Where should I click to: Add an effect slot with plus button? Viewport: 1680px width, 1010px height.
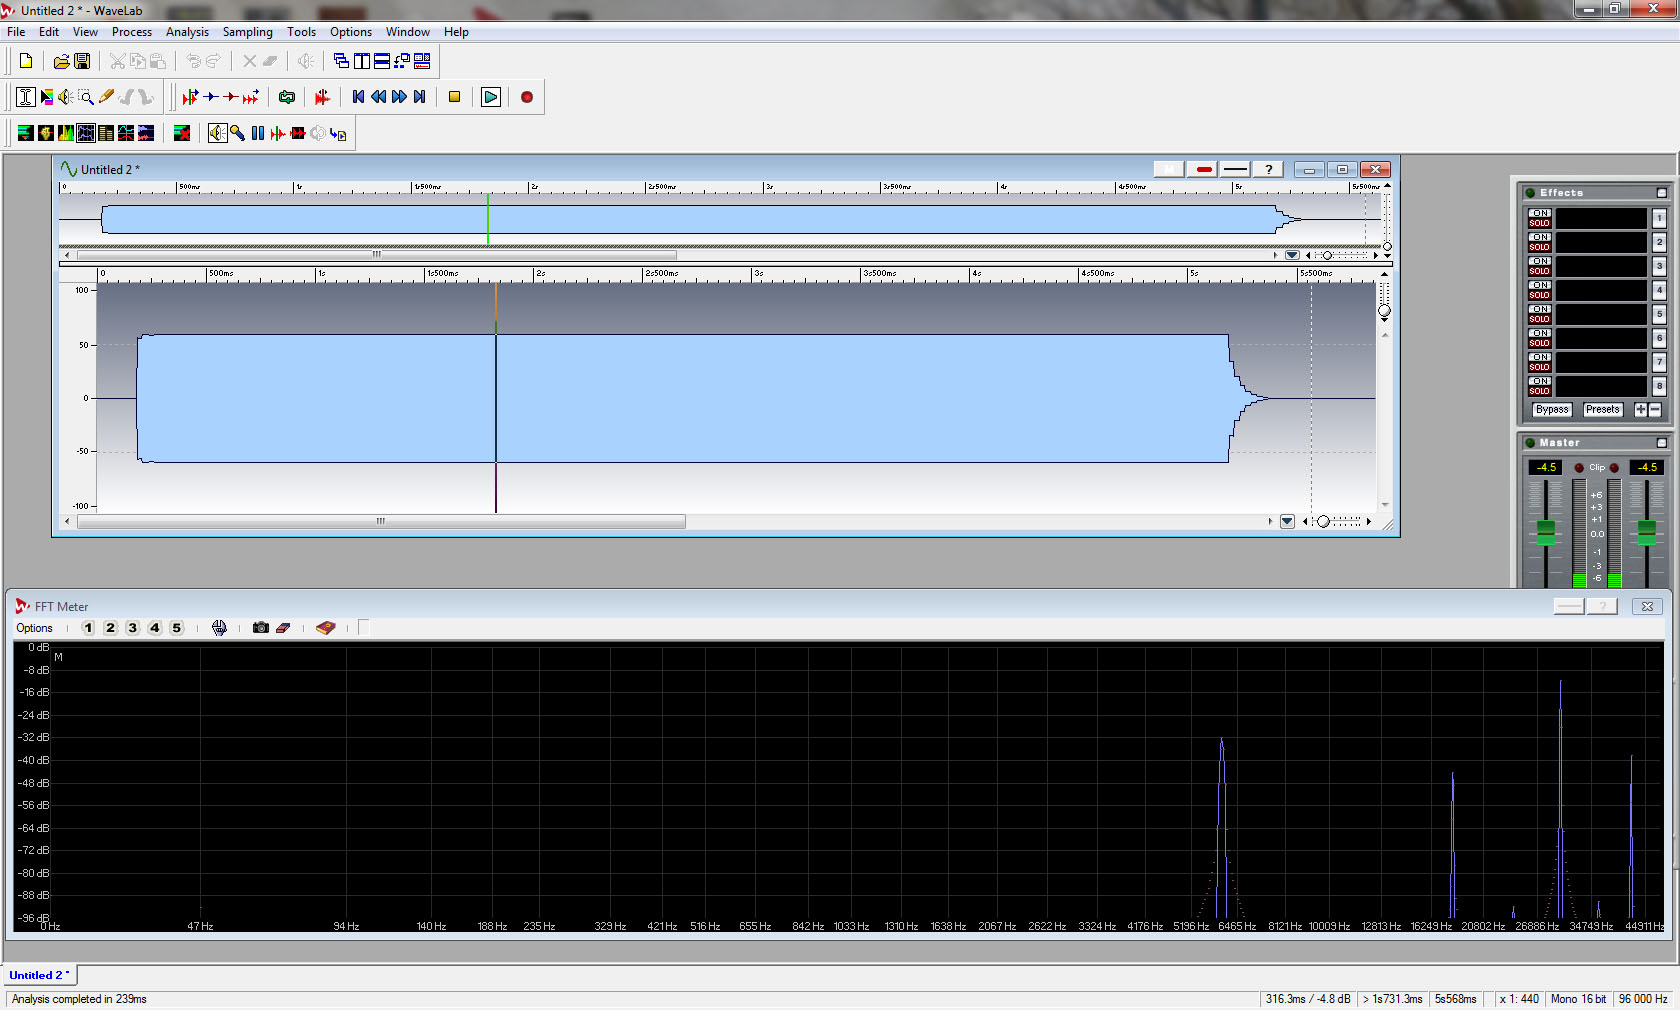1641,410
